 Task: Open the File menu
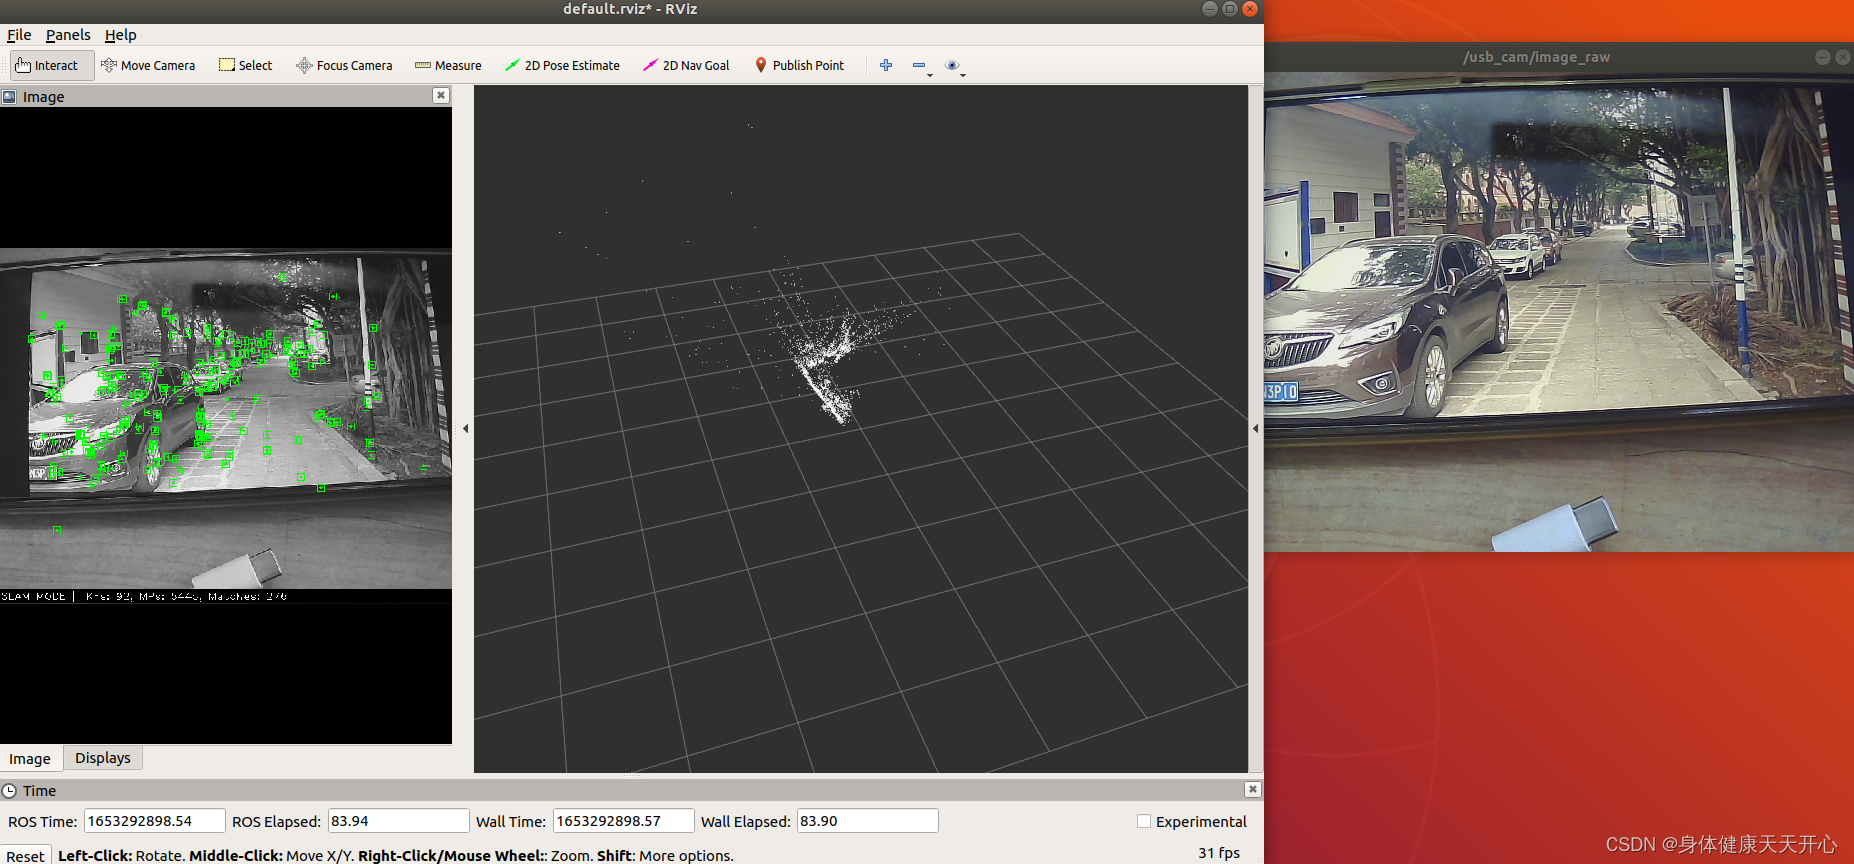click(x=19, y=35)
